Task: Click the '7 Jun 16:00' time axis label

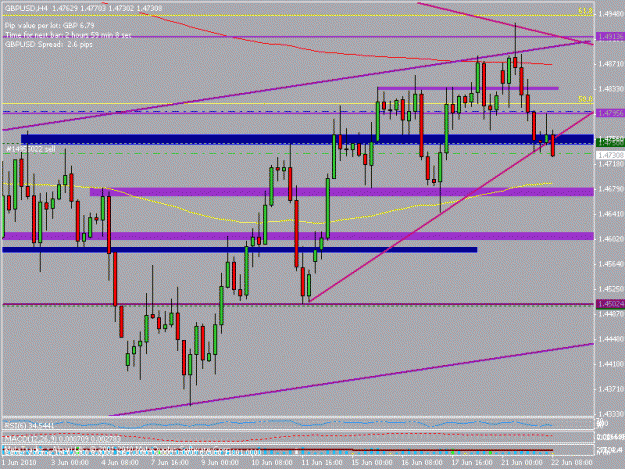Action: pos(170,463)
